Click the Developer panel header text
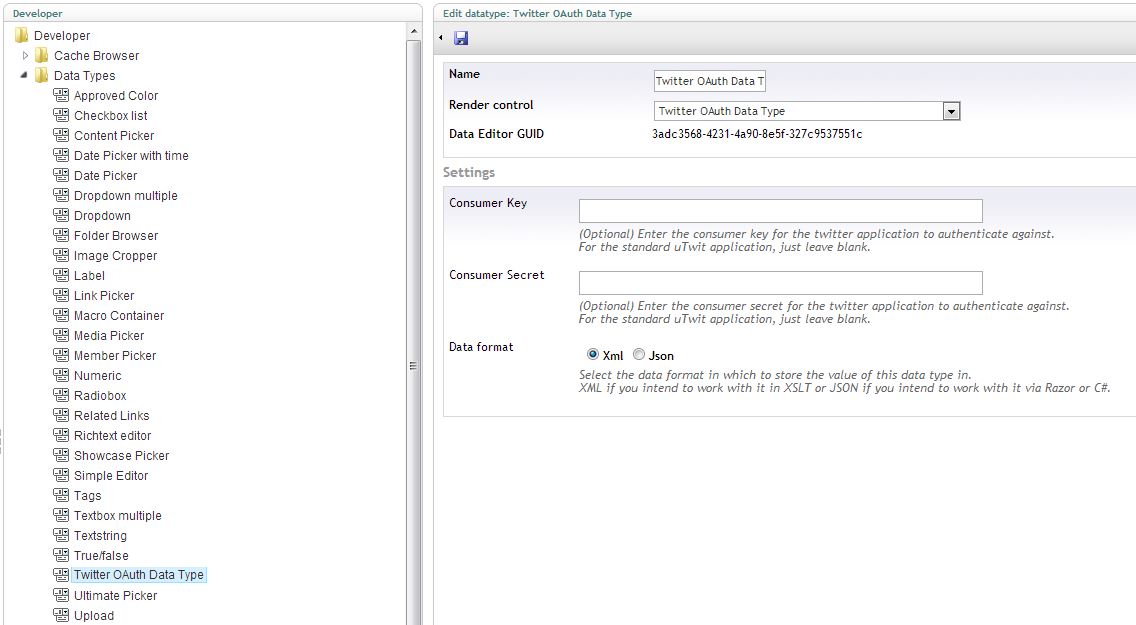This screenshot has width=1136, height=625. tap(38, 13)
